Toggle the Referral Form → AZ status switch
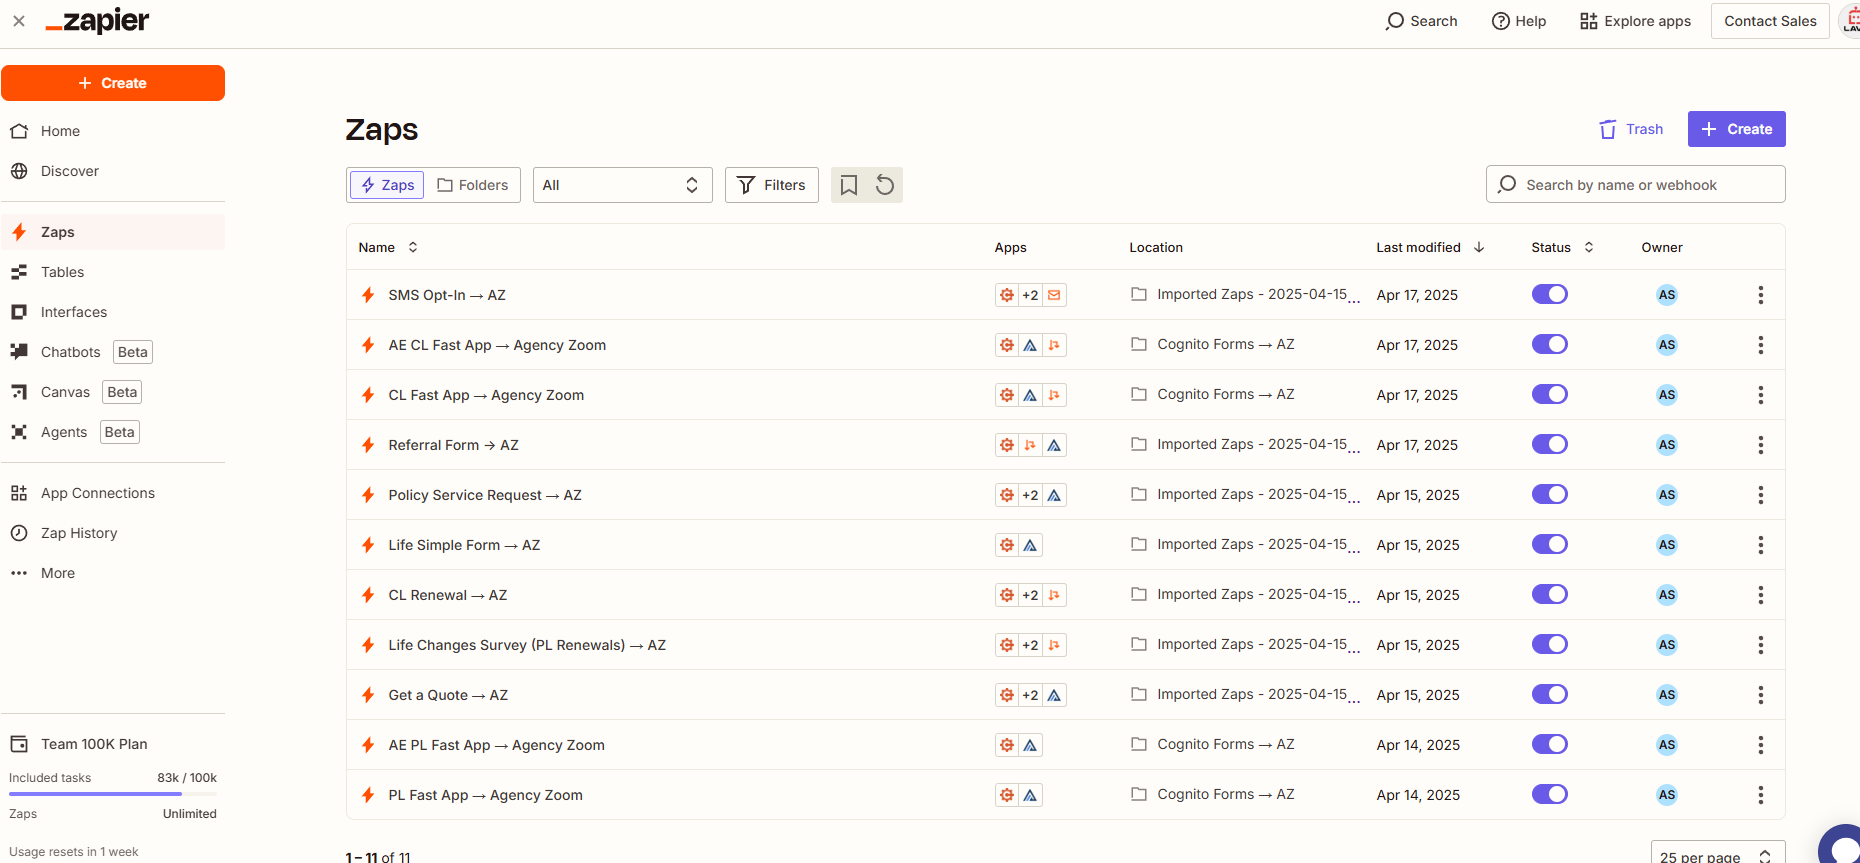 point(1549,444)
